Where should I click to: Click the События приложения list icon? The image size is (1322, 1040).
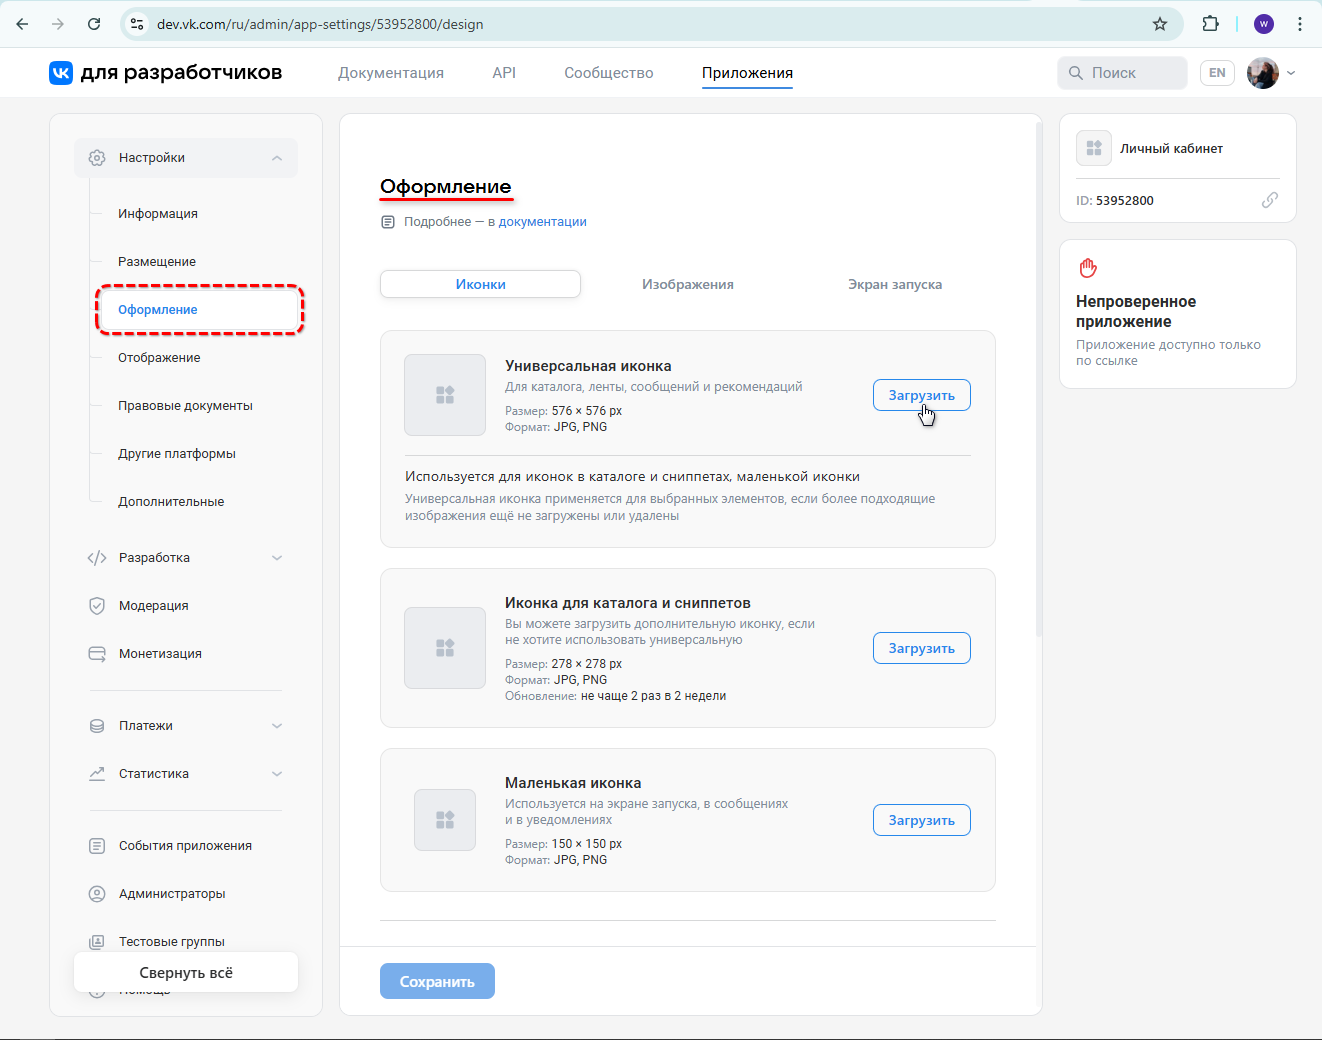[x=96, y=845]
